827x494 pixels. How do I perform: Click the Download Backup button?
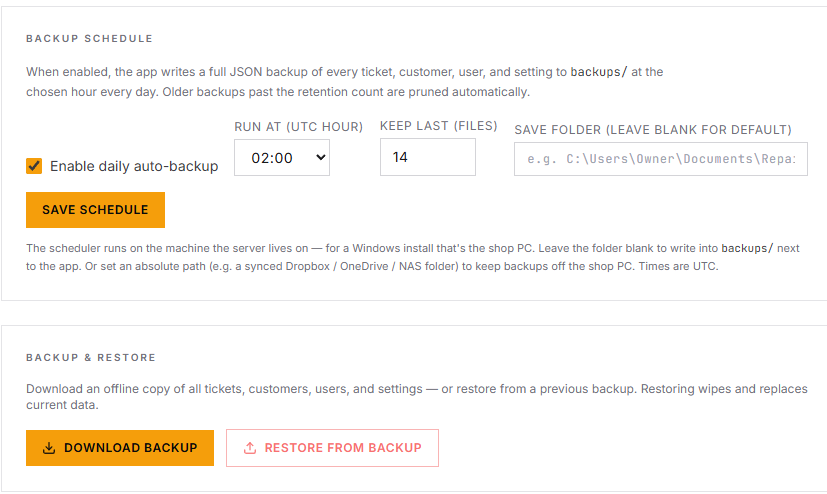click(120, 448)
